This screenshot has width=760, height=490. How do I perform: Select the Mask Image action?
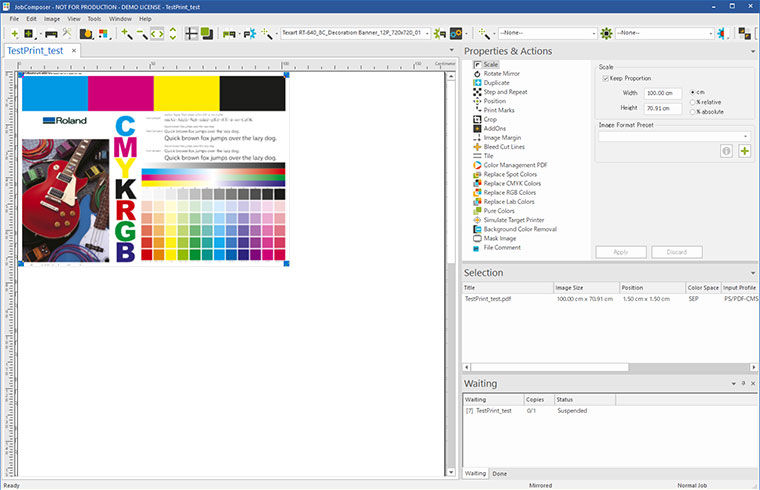click(501, 238)
